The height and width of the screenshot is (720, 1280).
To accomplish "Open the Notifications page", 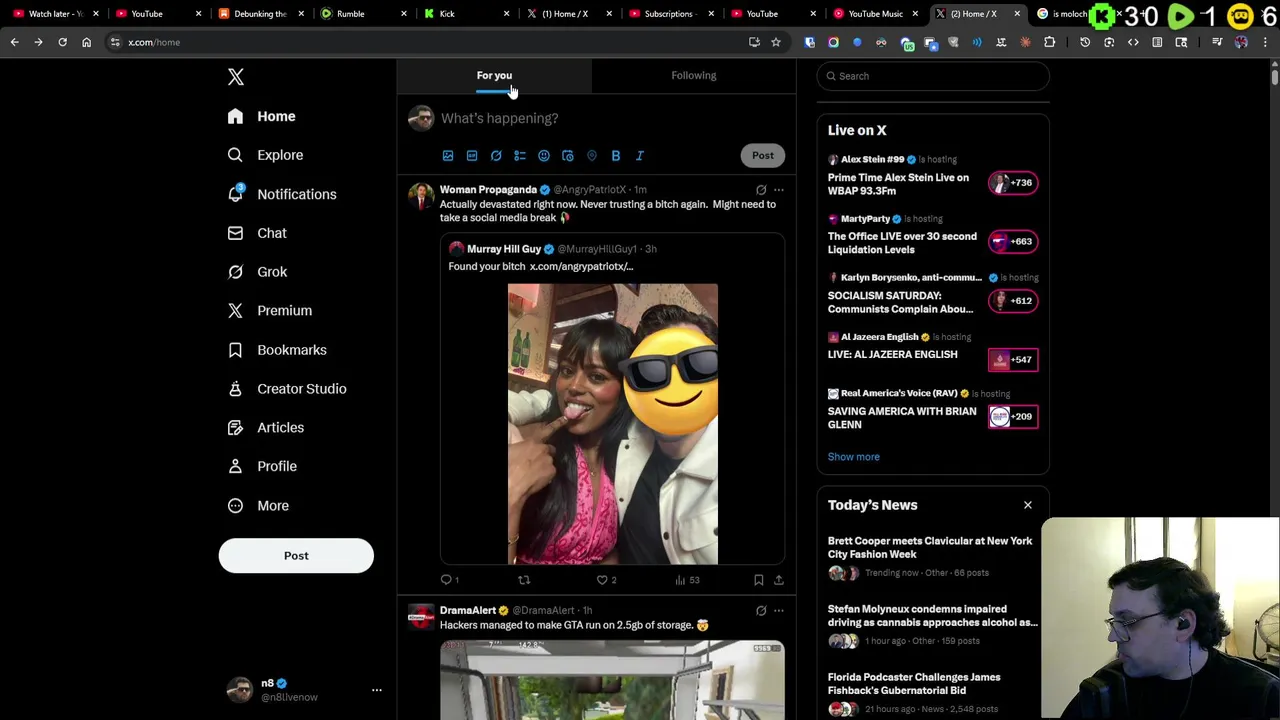I will tap(281, 194).
